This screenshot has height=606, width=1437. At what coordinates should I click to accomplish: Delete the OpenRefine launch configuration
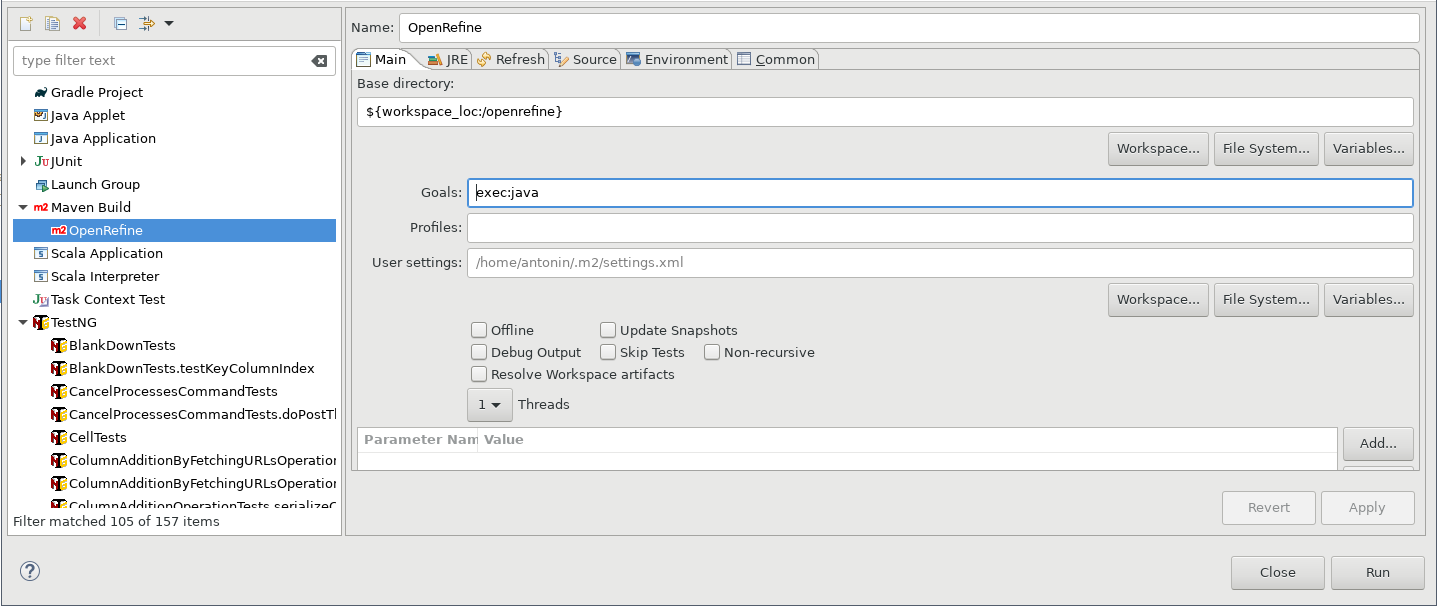coord(78,22)
